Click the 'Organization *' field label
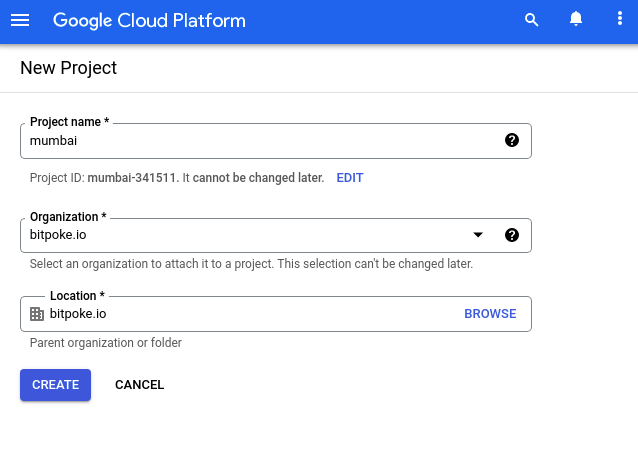Screen dimensions: 638x454 click(x=68, y=217)
